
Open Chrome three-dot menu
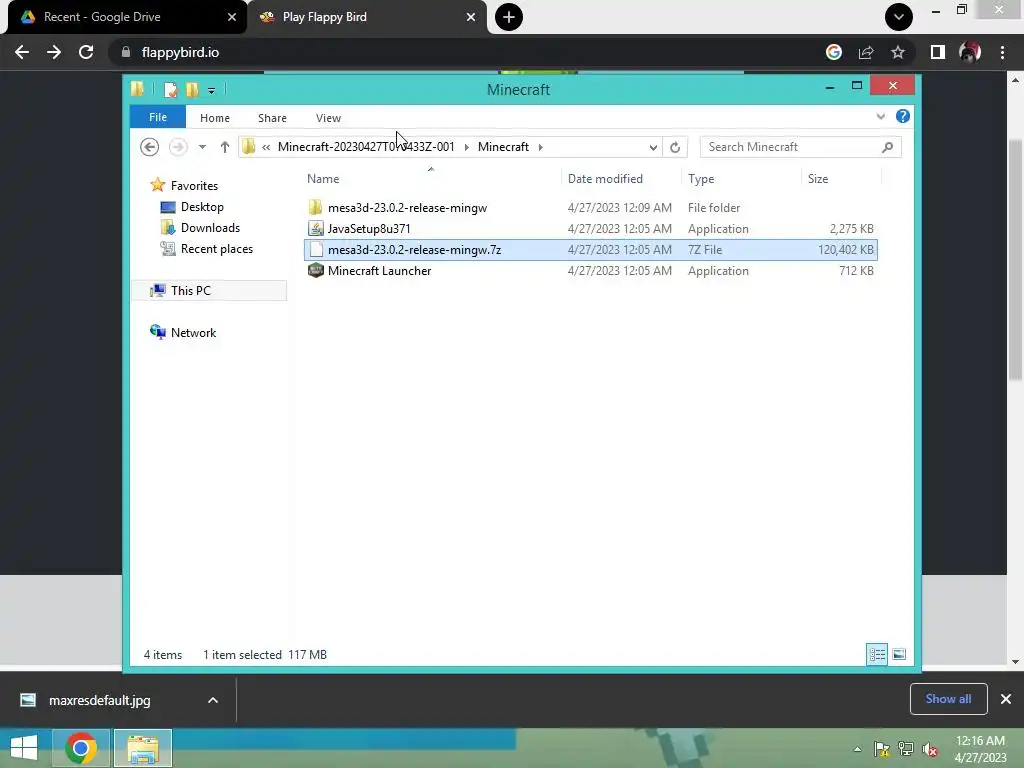pyautogui.click(x=1002, y=52)
